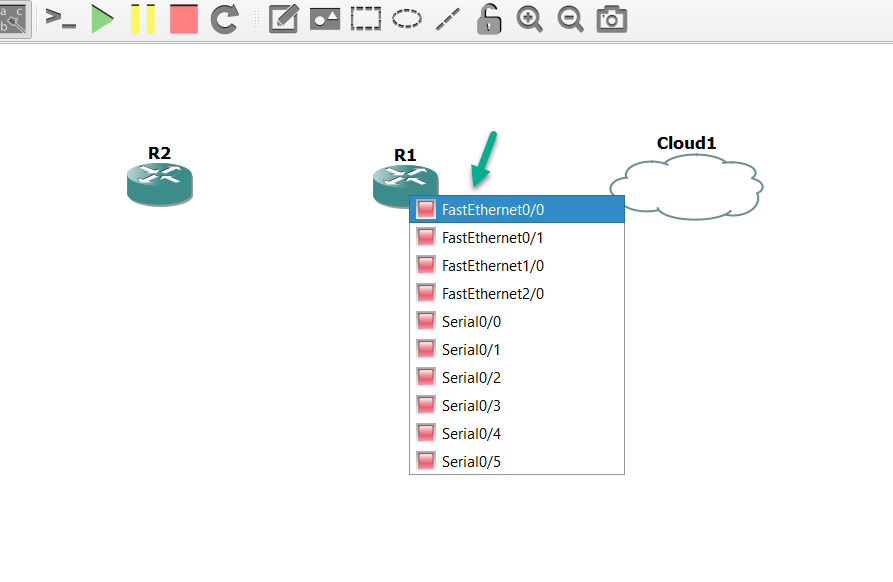893x582 pixels.
Task: Choose Serial0/4 interface
Action: [x=517, y=433]
